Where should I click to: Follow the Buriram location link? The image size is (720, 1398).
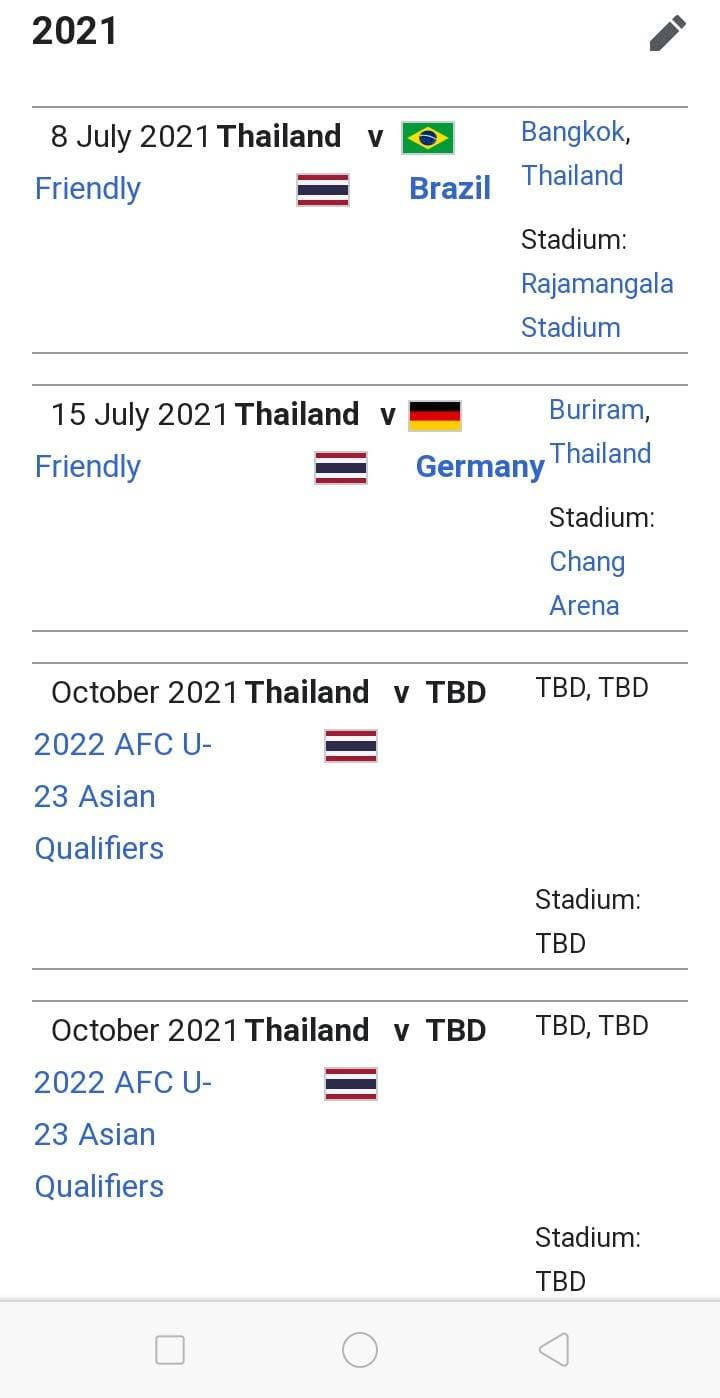[597, 410]
